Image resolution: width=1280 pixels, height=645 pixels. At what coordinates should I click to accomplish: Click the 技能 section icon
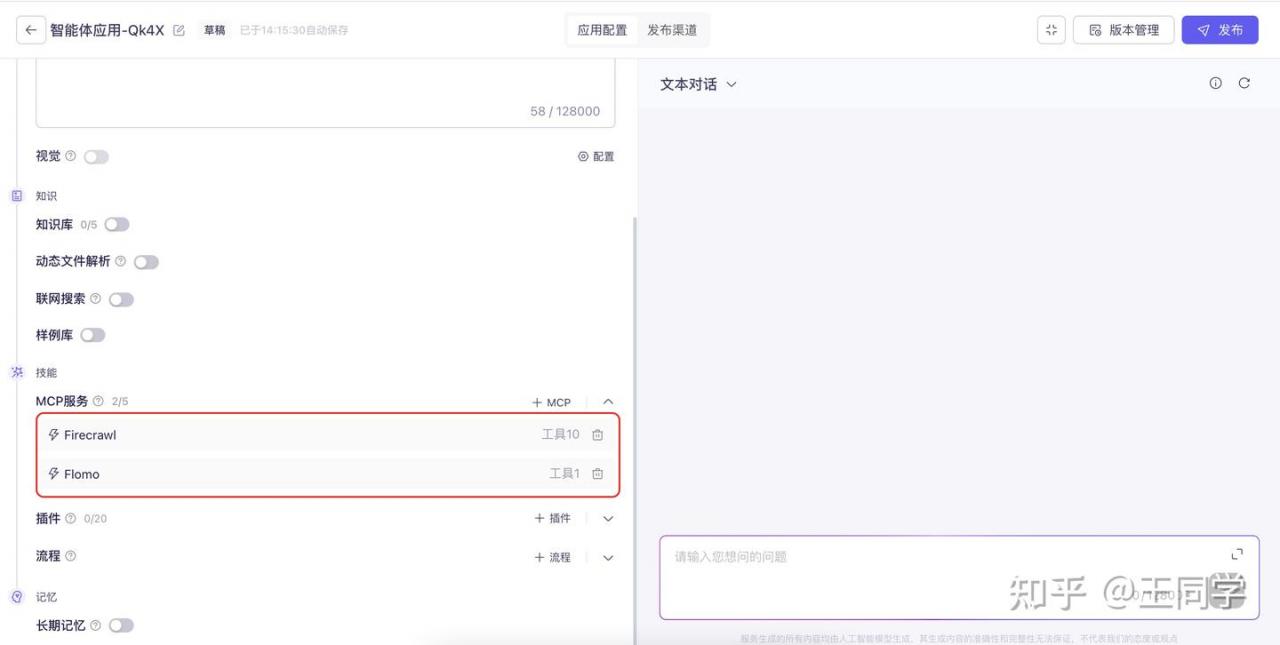click(17, 372)
